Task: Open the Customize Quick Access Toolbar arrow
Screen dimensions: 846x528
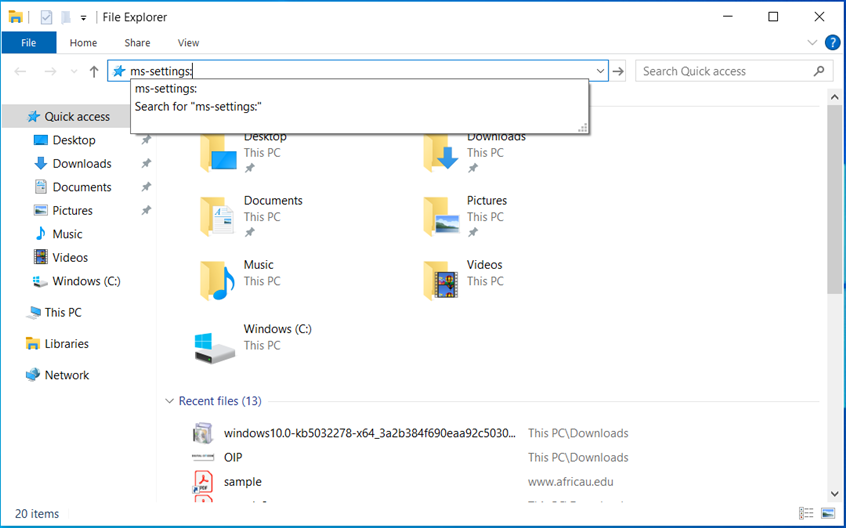Action: pyautogui.click(x=83, y=18)
